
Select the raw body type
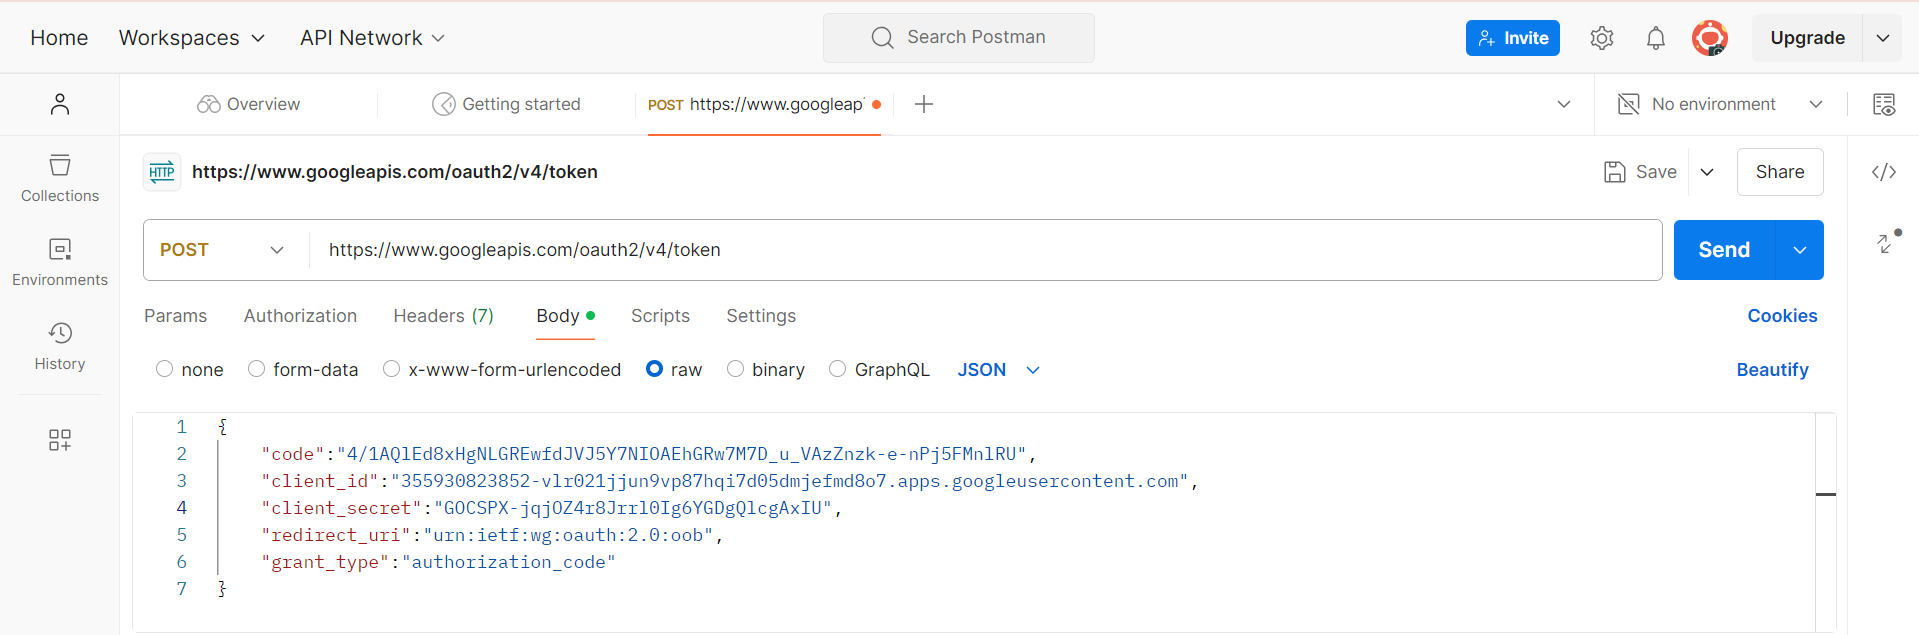point(655,369)
